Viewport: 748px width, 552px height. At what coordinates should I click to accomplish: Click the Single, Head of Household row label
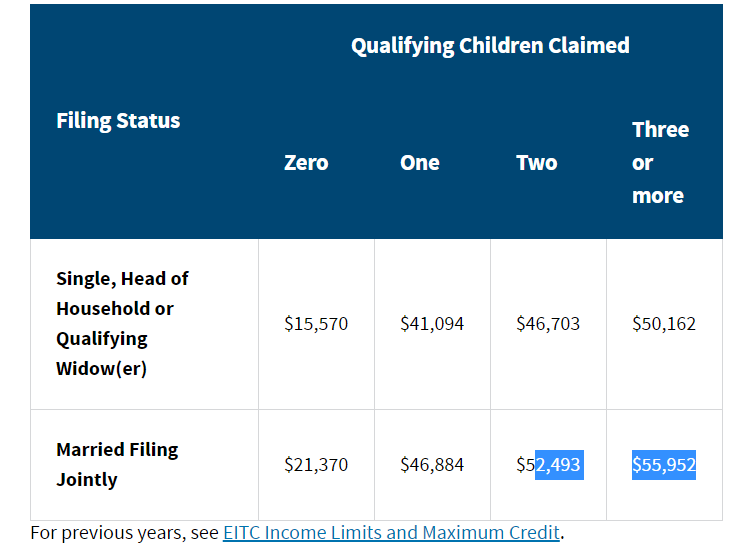[122, 323]
